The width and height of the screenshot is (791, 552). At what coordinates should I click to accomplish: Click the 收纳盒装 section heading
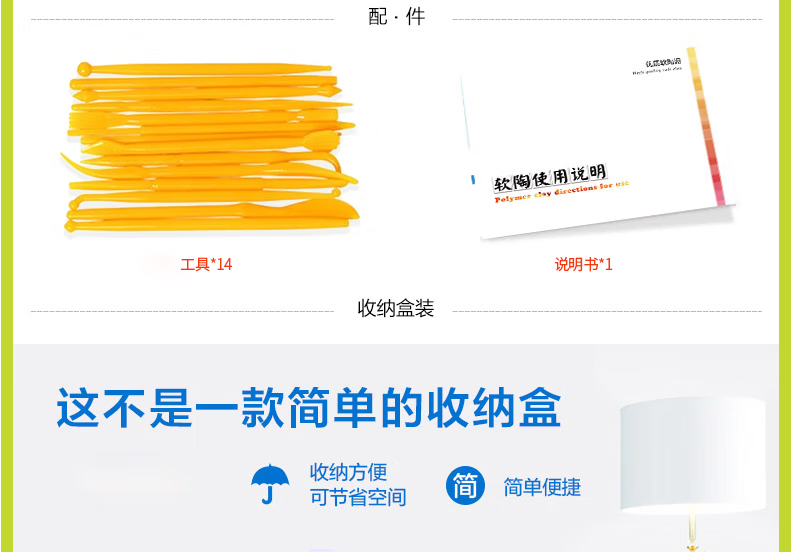pyautogui.click(x=396, y=308)
